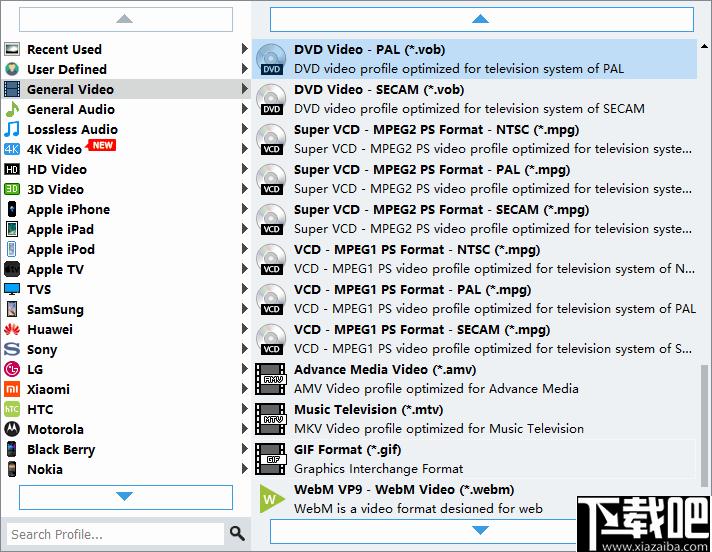Expand the Huawei submenu arrow
This screenshot has width=712, height=552.
[x=245, y=329]
